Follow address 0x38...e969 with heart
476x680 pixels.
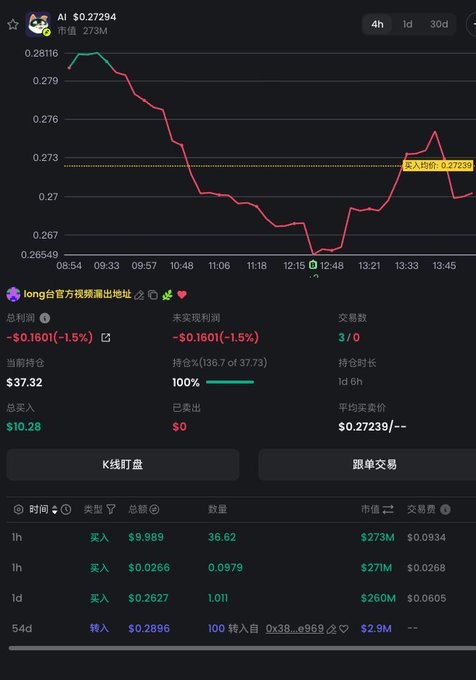pyautogui.click(x=344, y=629)
